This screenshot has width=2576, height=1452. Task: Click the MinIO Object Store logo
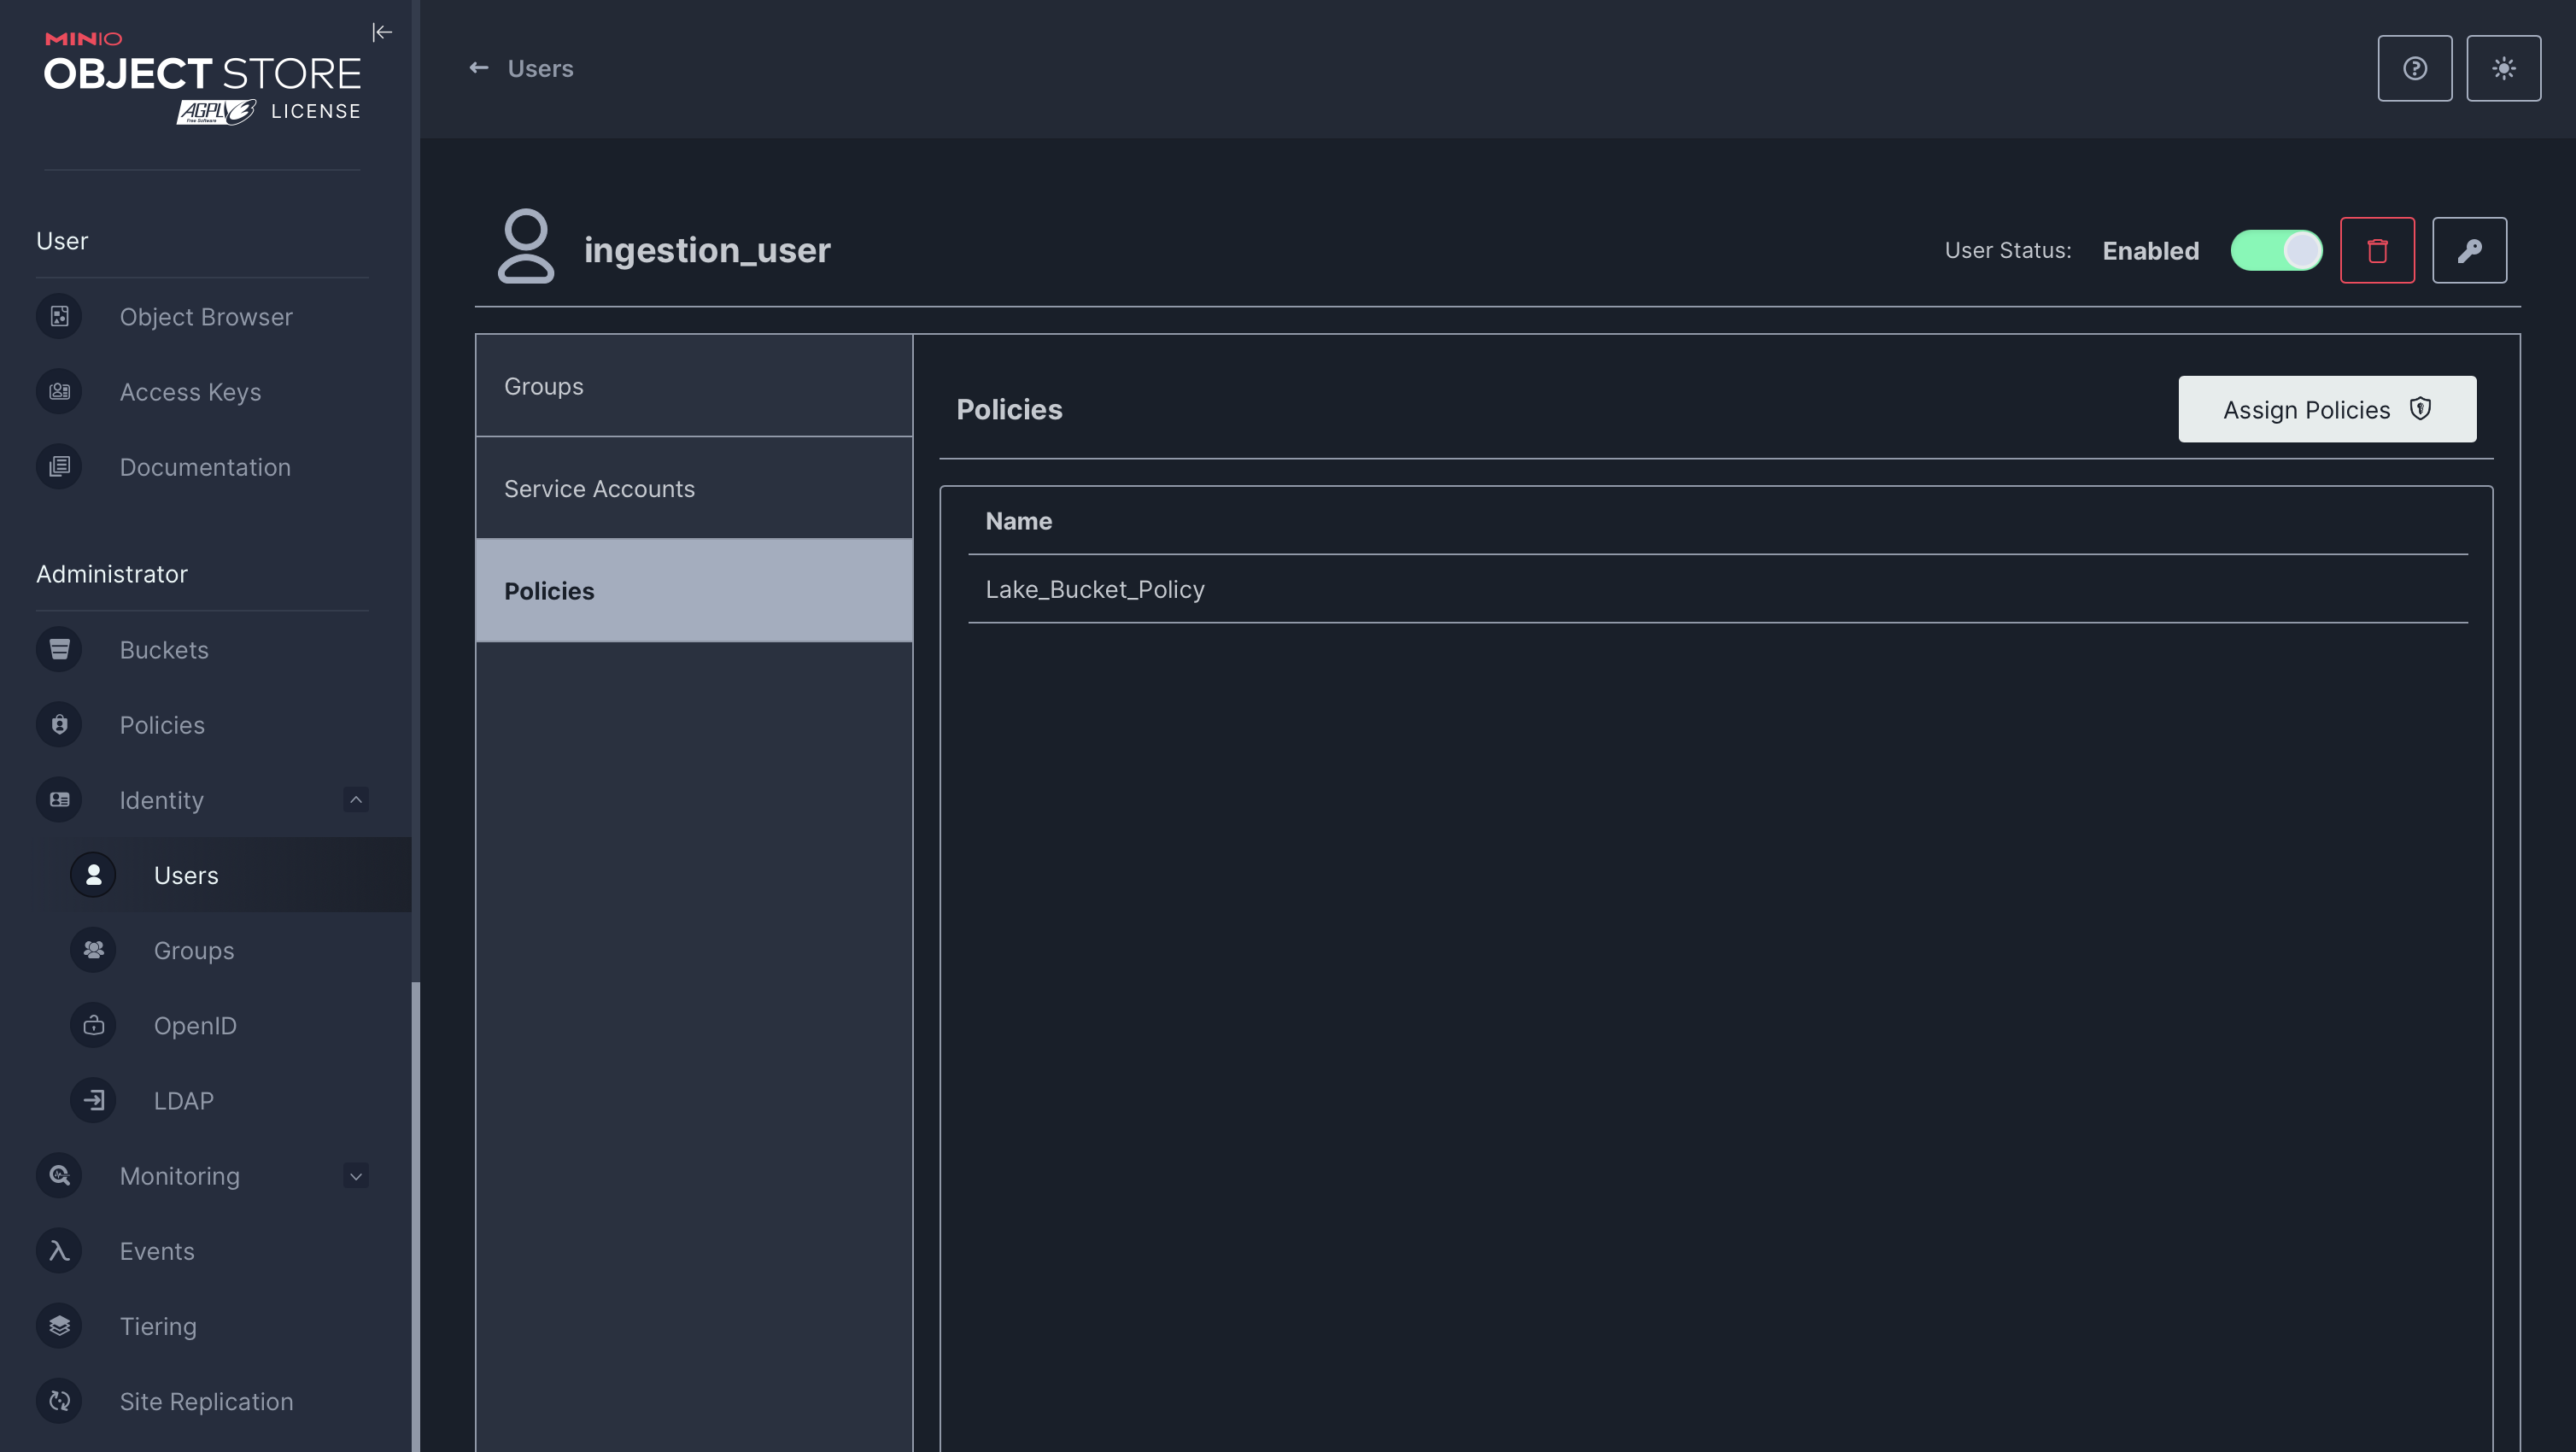click(x=203, y=77)
